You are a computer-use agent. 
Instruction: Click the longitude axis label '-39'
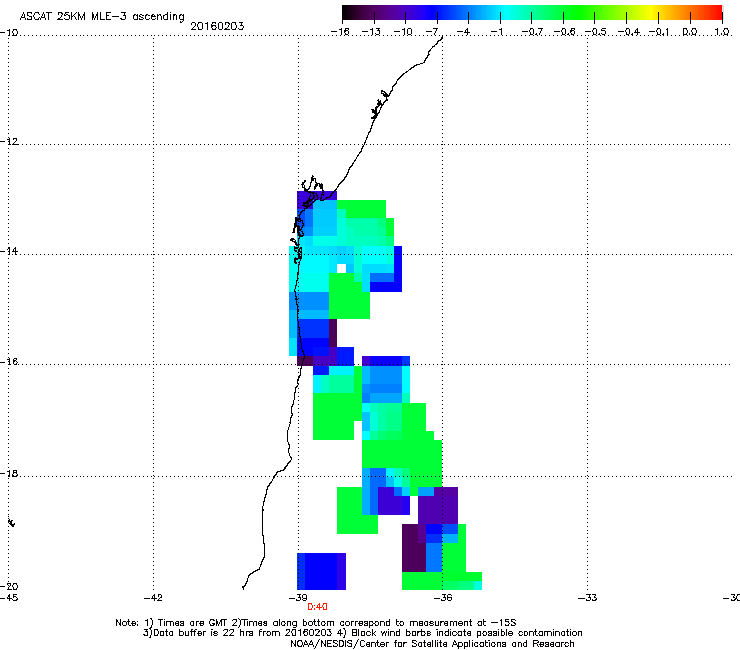(x=298, y=598)
